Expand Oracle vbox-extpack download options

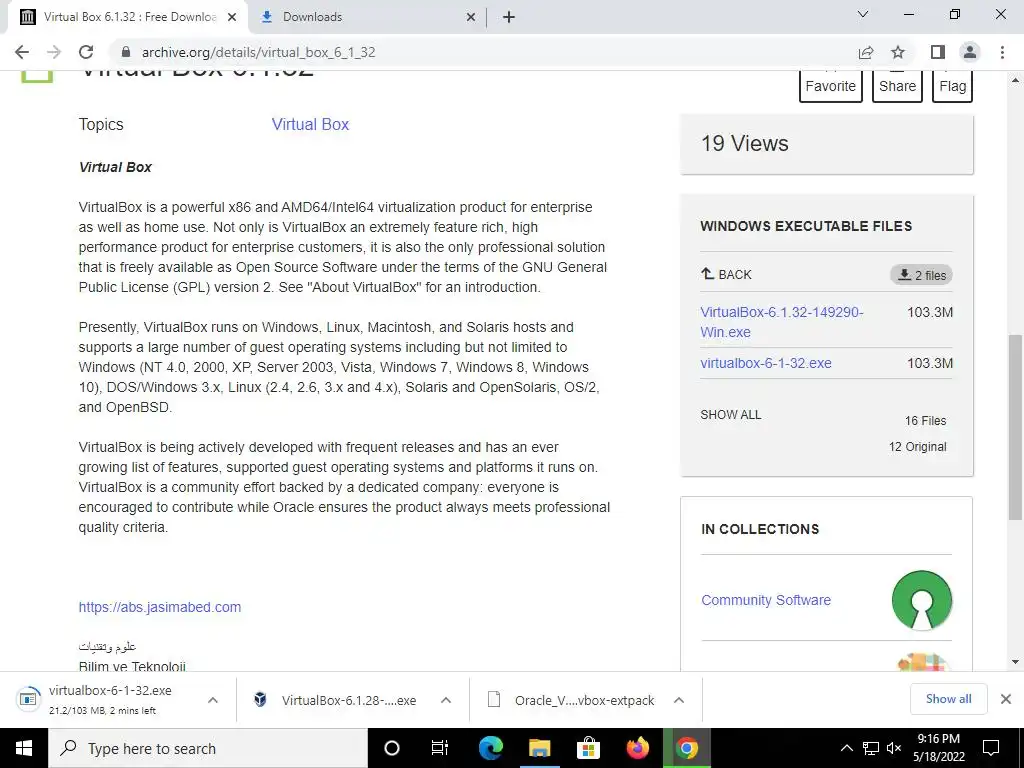[679, 700]
